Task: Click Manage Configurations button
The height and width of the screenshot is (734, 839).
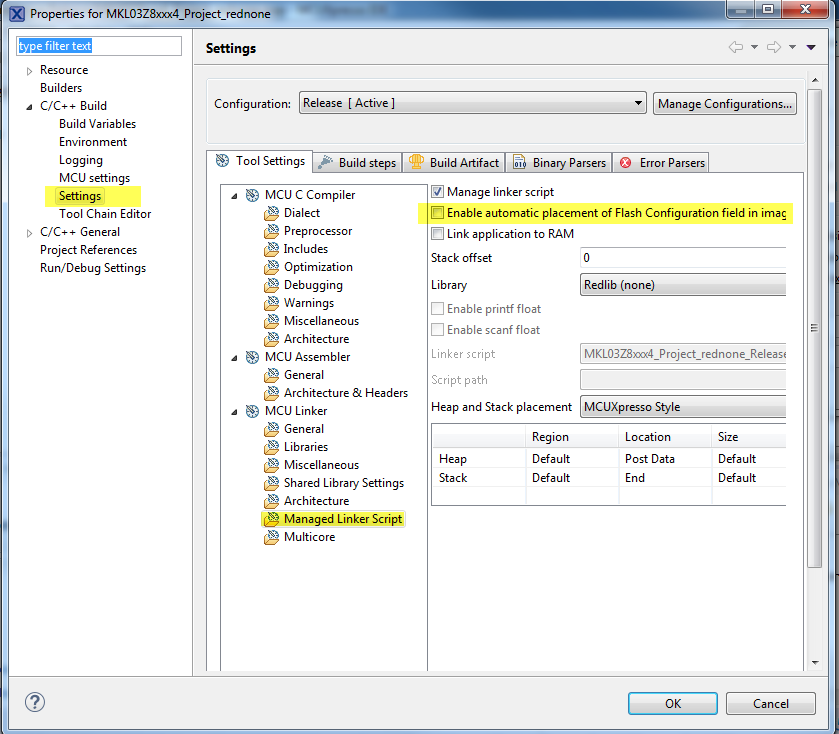Action: tap(724, 103)
